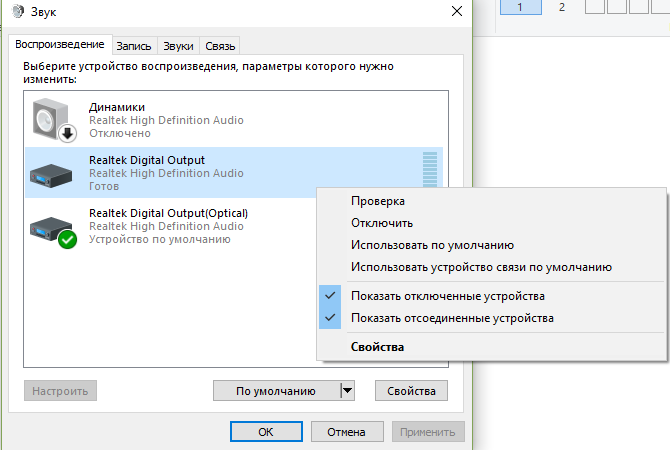Toggle Показать отсоединенные устройства option
670x450 pixels.
(491, 318)
